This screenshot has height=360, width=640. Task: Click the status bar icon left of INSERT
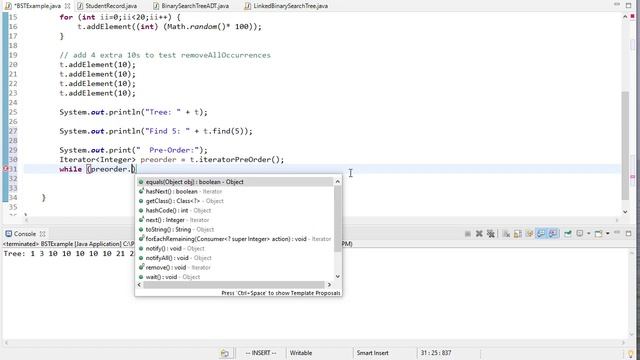[x=224, y=353]
